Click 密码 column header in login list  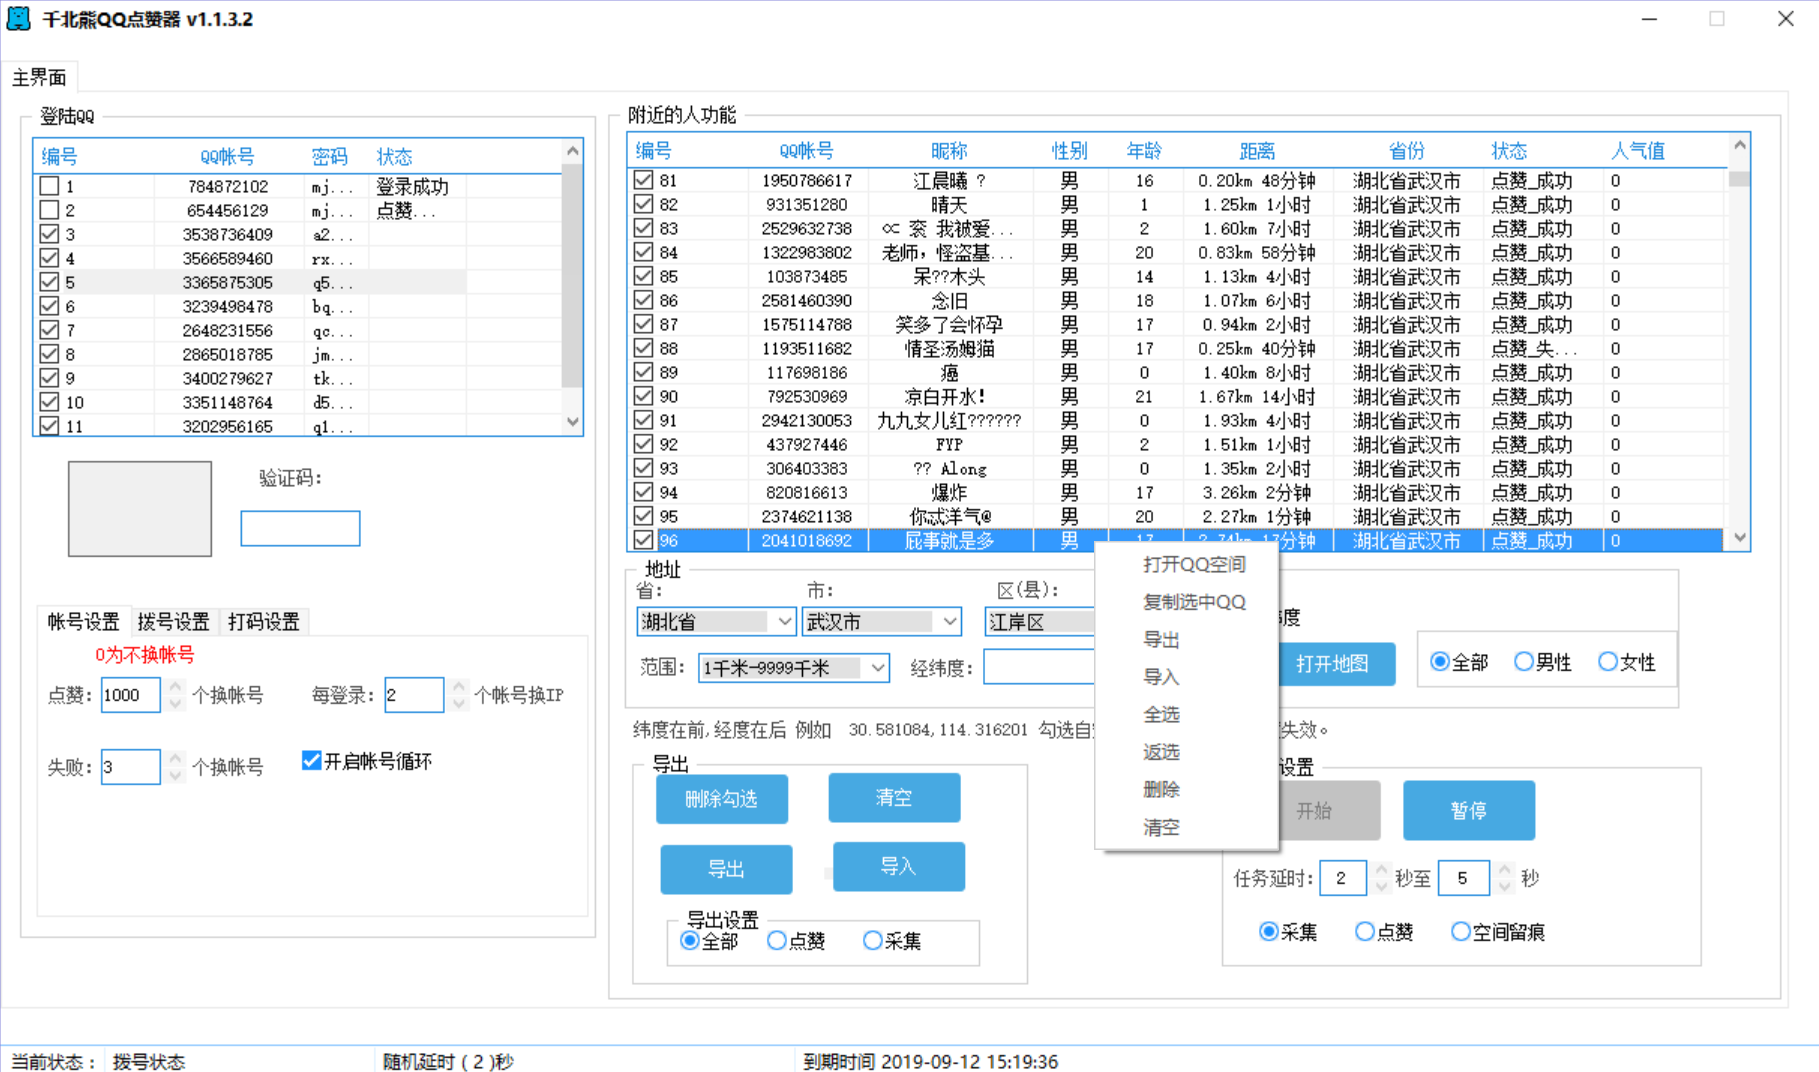(x=329, y=157)
